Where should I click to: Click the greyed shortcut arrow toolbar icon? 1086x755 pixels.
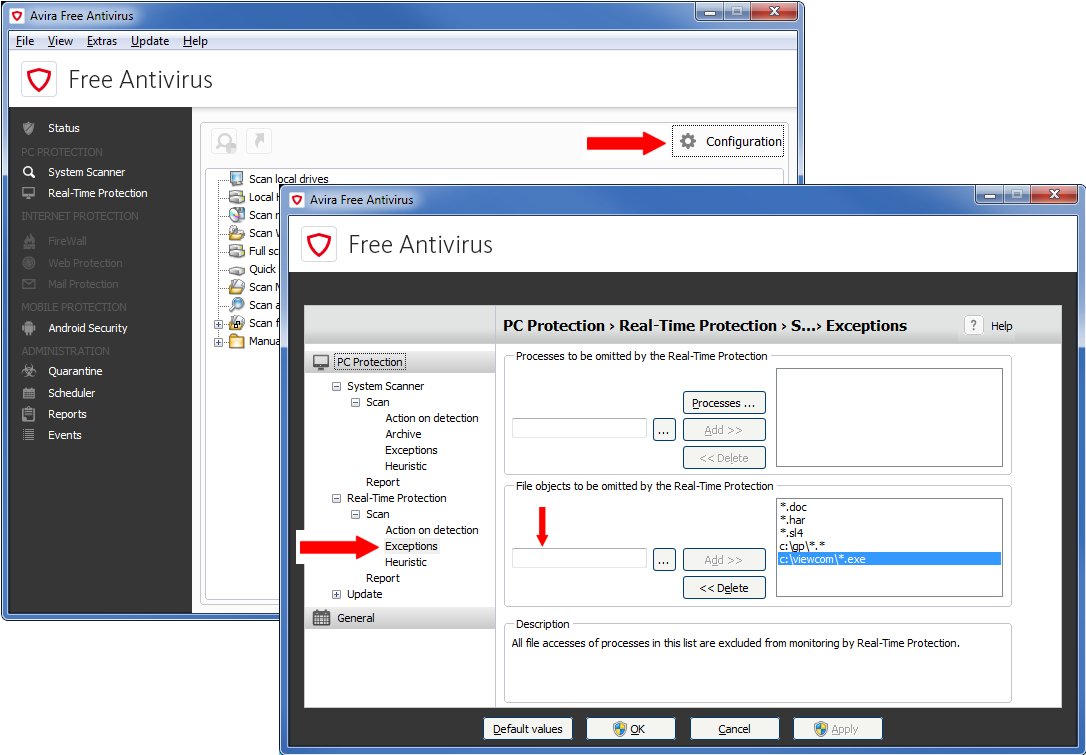[259, 141]
